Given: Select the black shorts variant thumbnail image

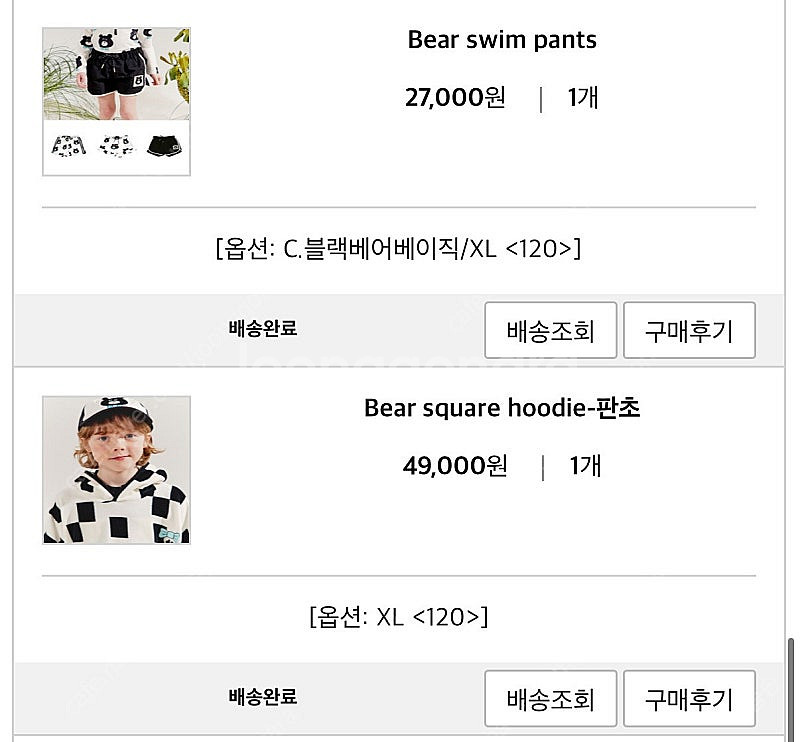Looking at the screenshot, I should point(164,146).
